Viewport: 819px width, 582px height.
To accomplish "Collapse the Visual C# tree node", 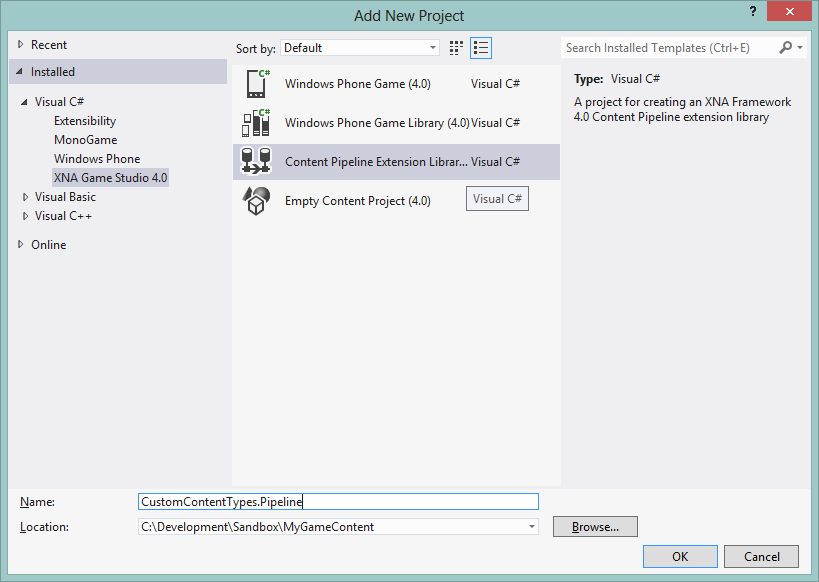I will 24,102.
